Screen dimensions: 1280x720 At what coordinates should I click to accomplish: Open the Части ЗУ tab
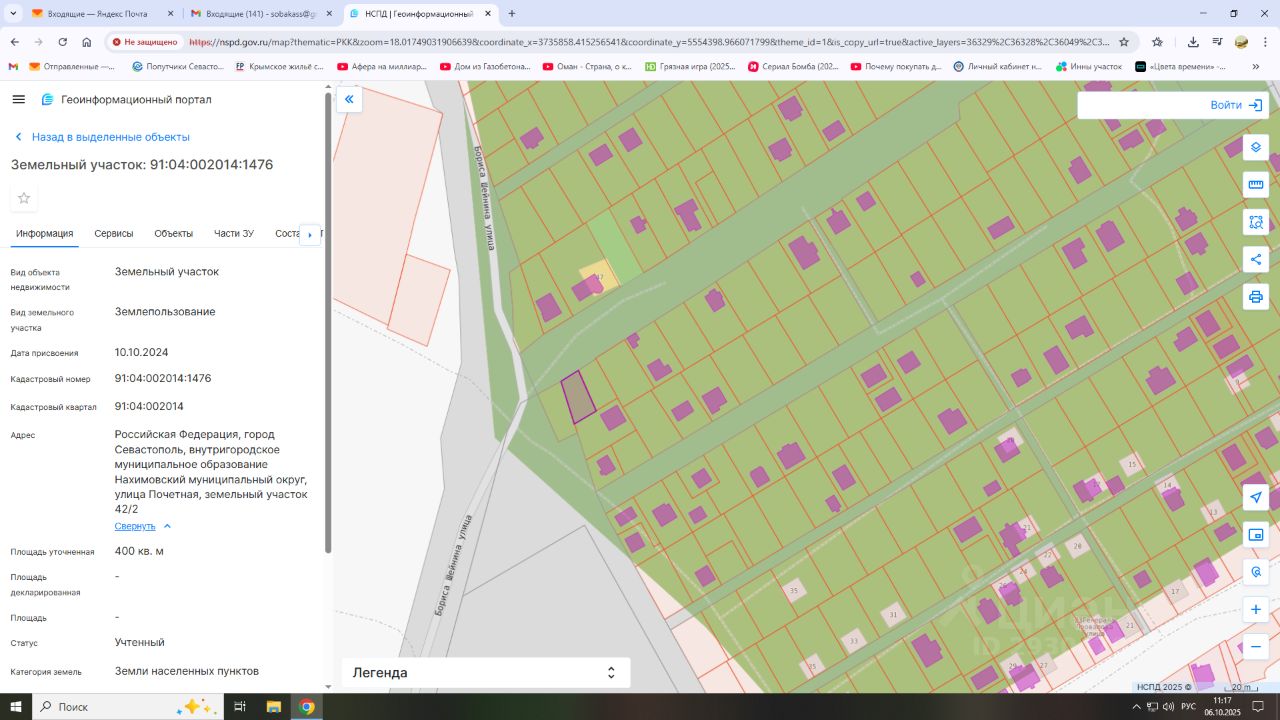coord(234,233)
